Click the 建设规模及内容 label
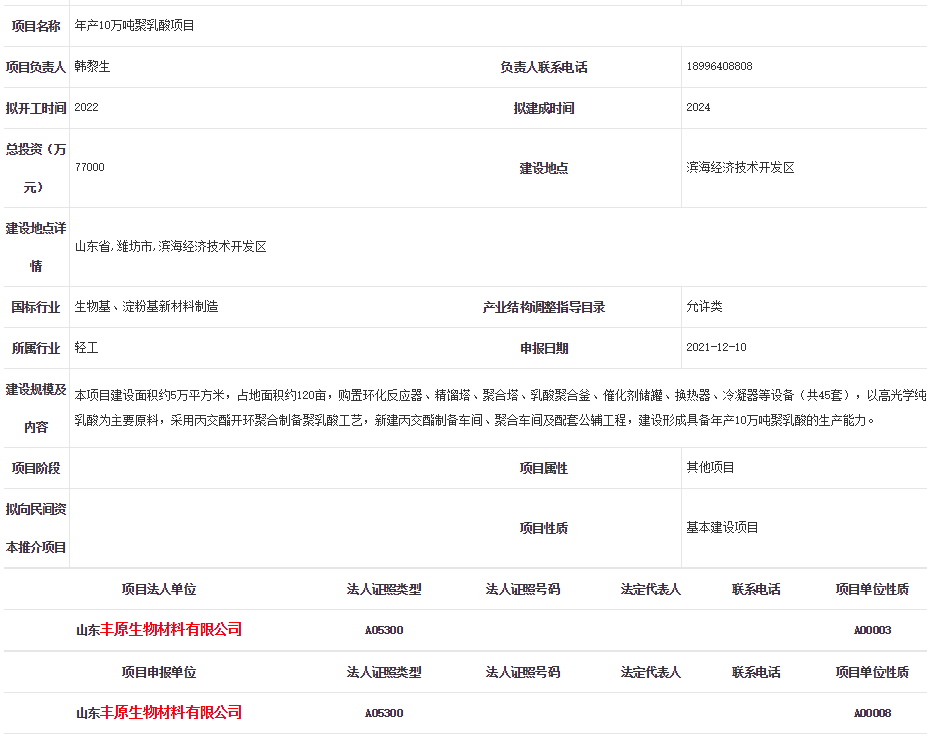Screen dimensions: 927x735 click(x=36, y=408)
